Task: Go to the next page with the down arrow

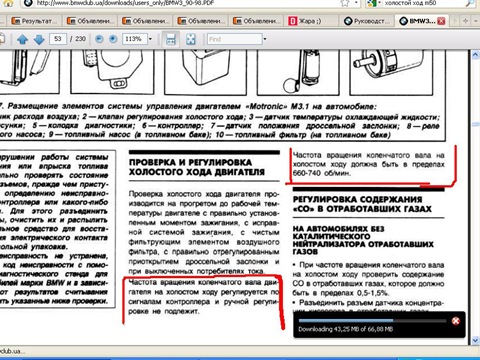Action: (x=39, y=39)
